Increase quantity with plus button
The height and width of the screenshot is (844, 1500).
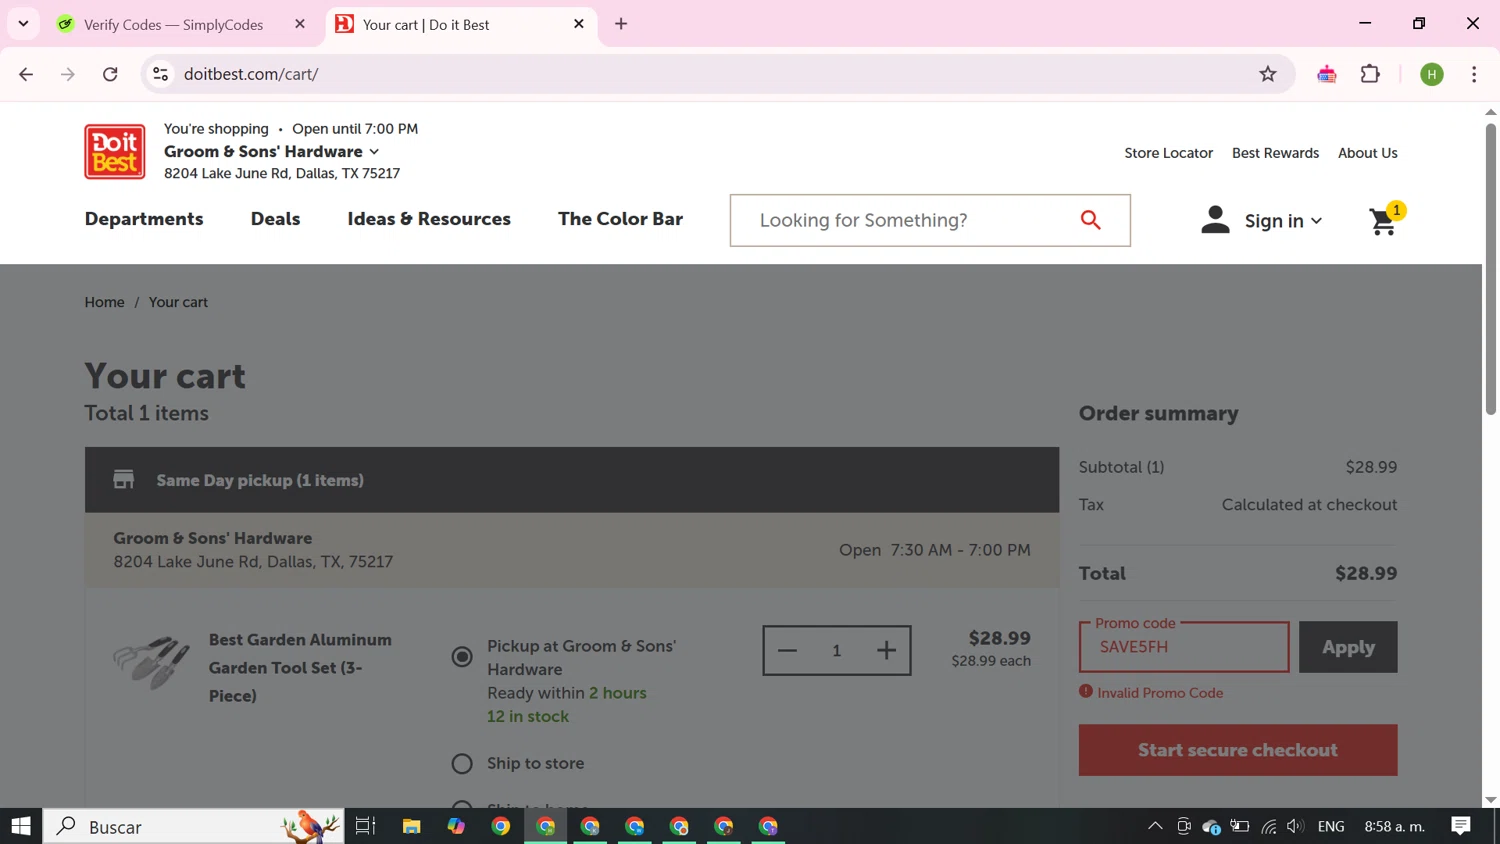(x=886, y=651)
